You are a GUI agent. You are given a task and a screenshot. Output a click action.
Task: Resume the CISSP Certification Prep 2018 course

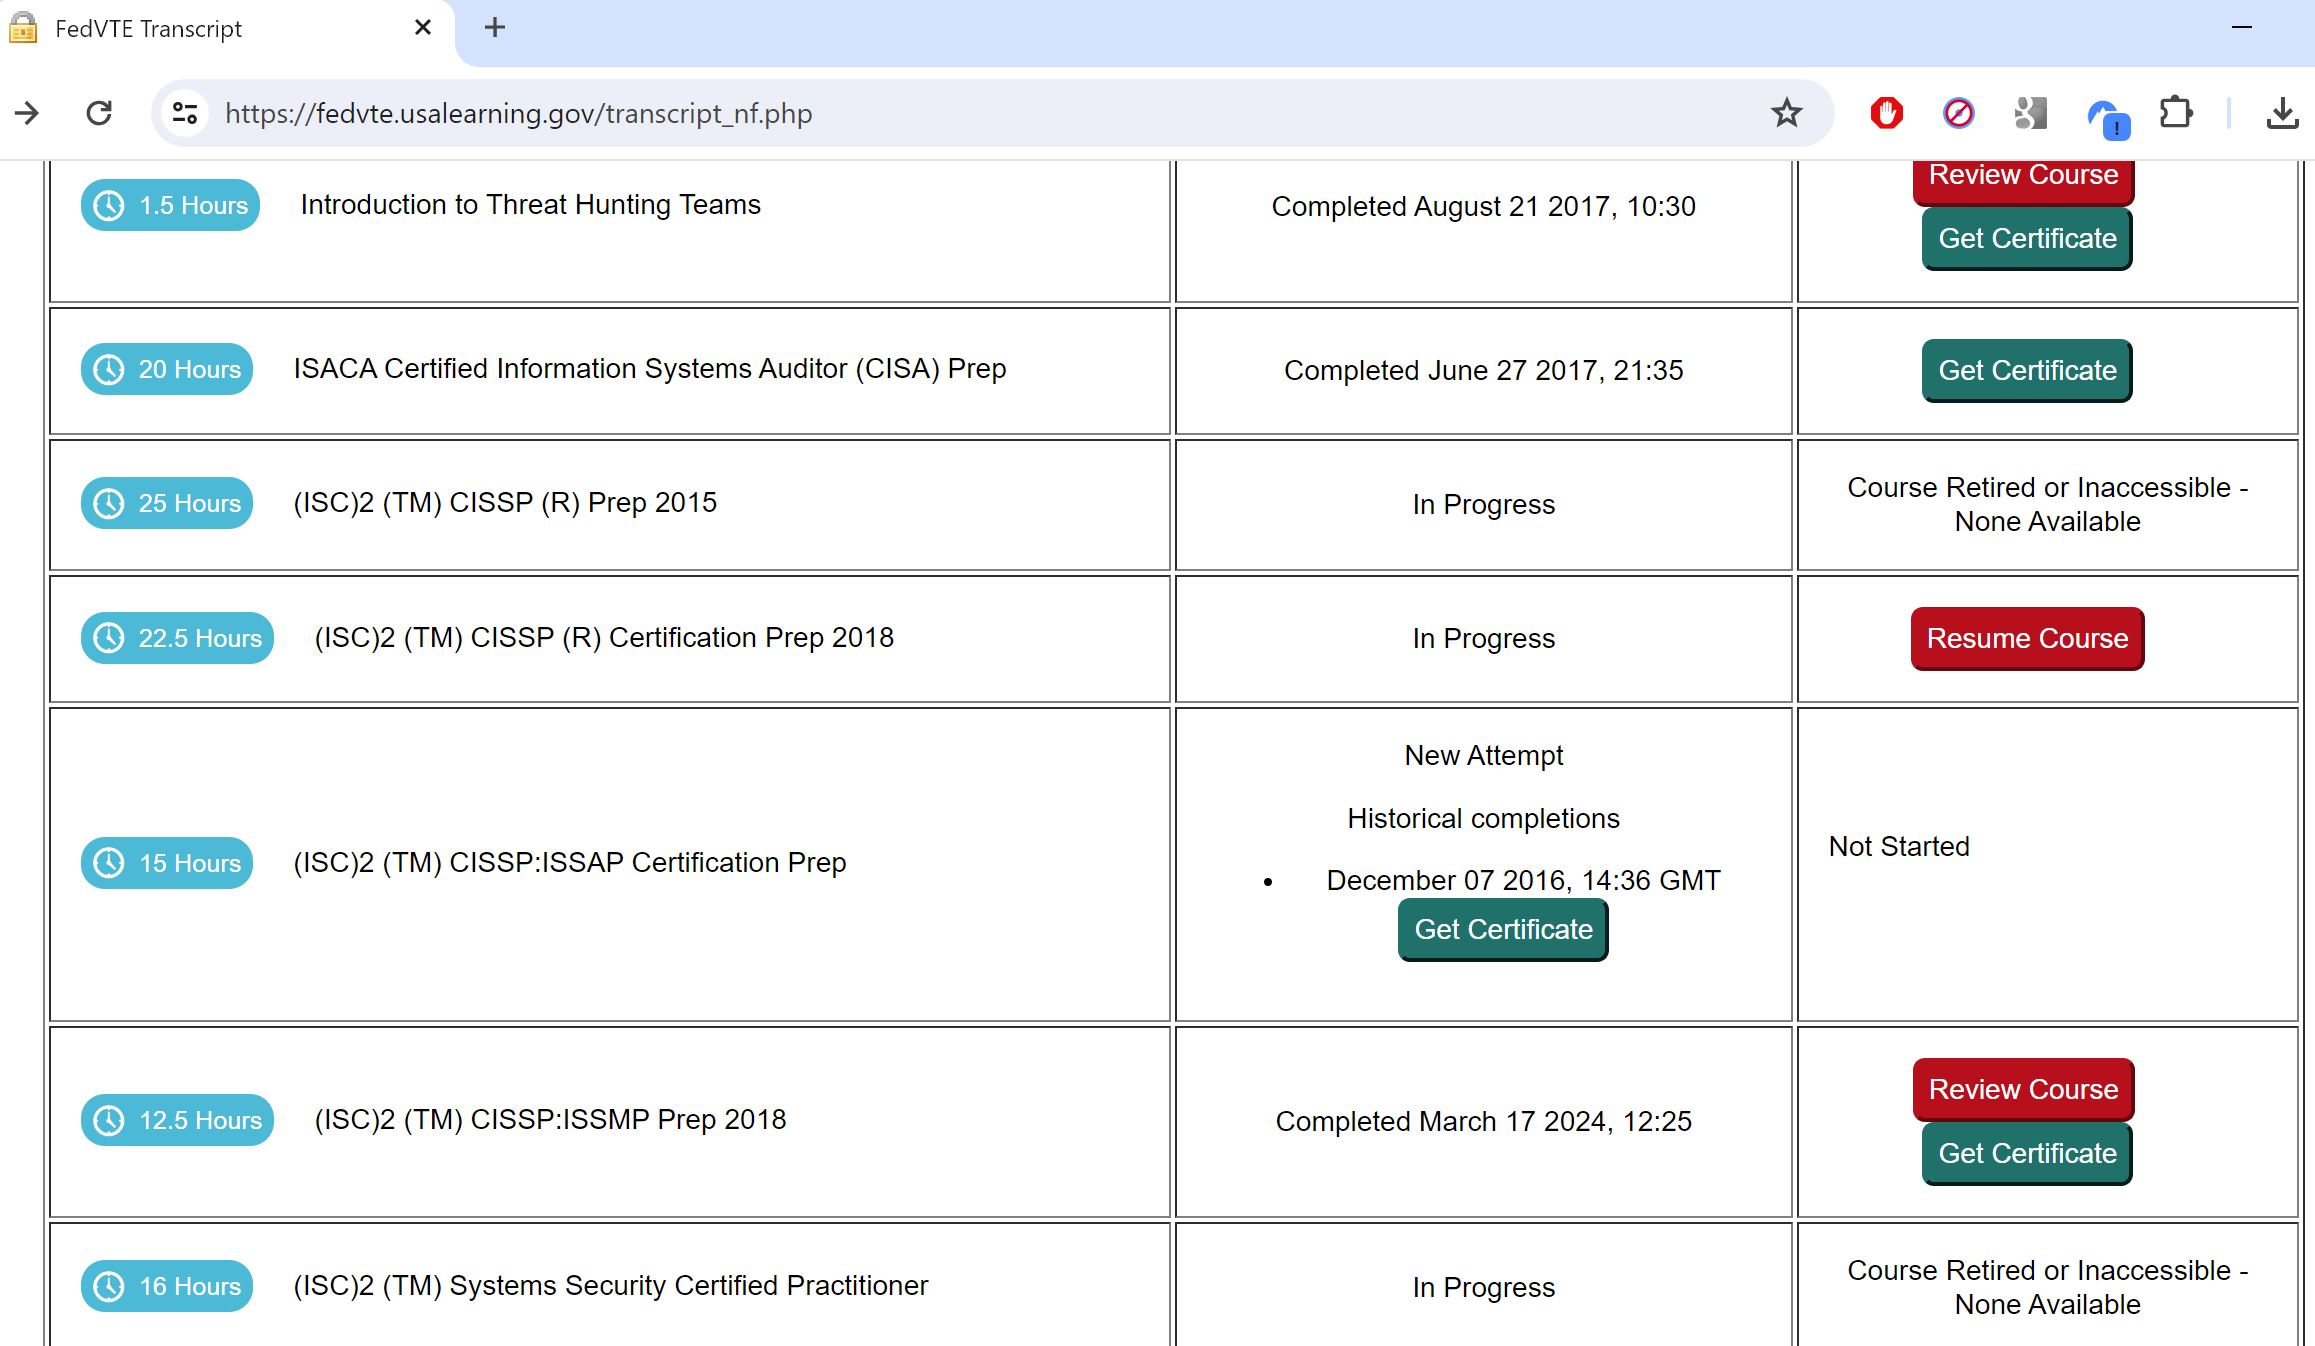tap(2027, 638)
